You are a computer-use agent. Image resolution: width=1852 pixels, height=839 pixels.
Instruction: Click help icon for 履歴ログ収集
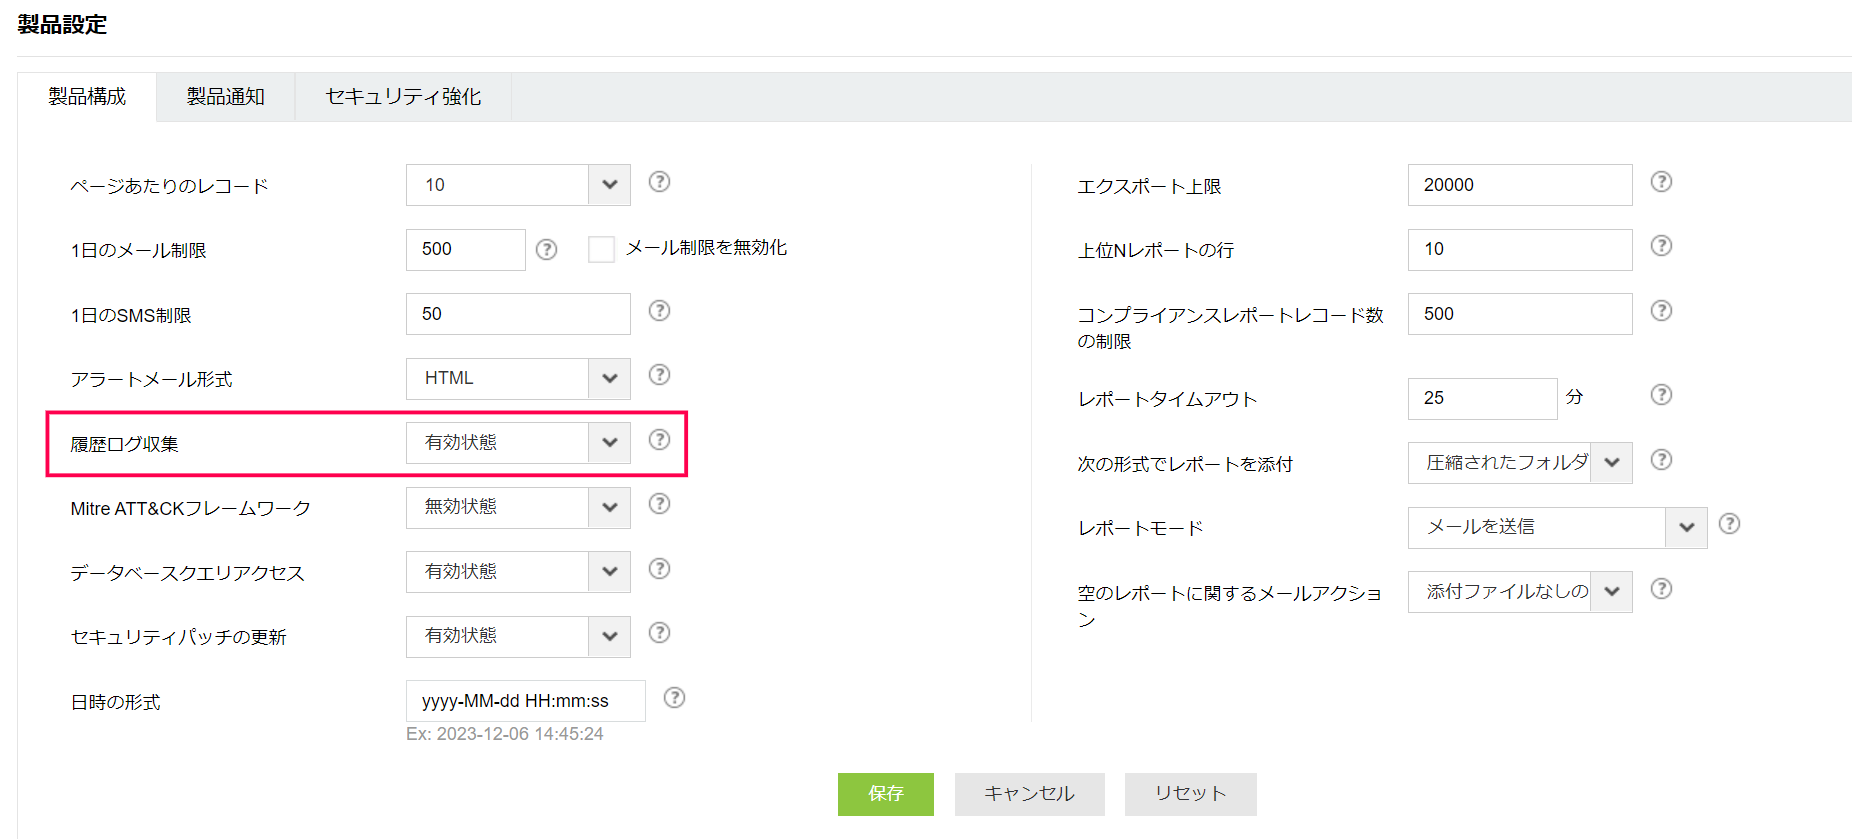(x=659, y=440)
